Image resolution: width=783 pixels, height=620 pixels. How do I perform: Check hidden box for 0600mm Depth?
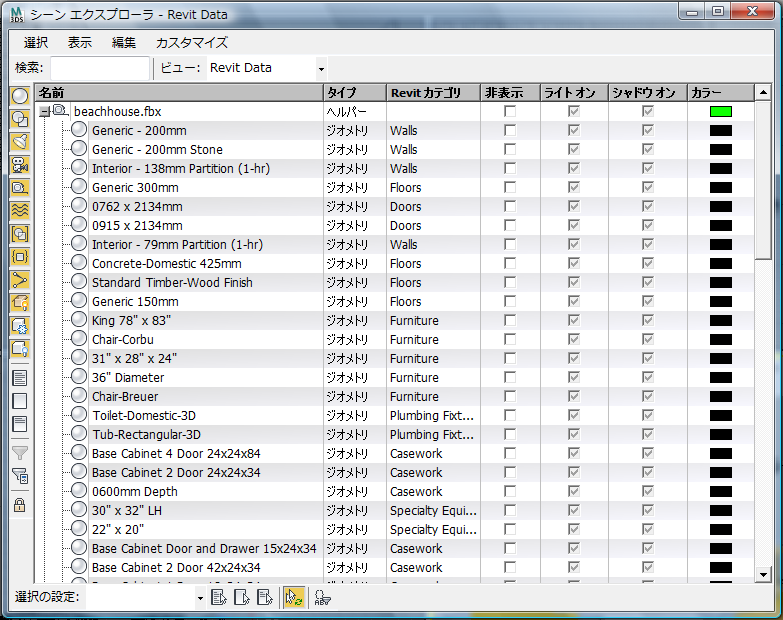(510, 491)
